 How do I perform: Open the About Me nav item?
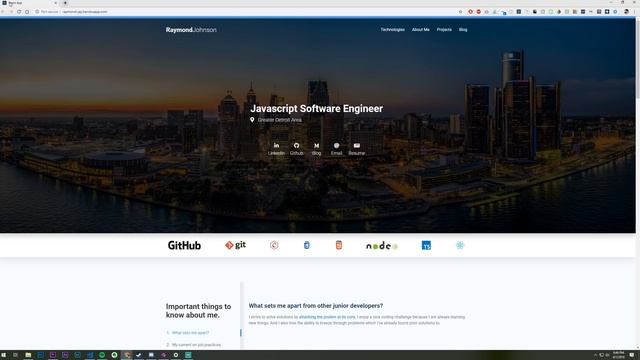point(420,30)
